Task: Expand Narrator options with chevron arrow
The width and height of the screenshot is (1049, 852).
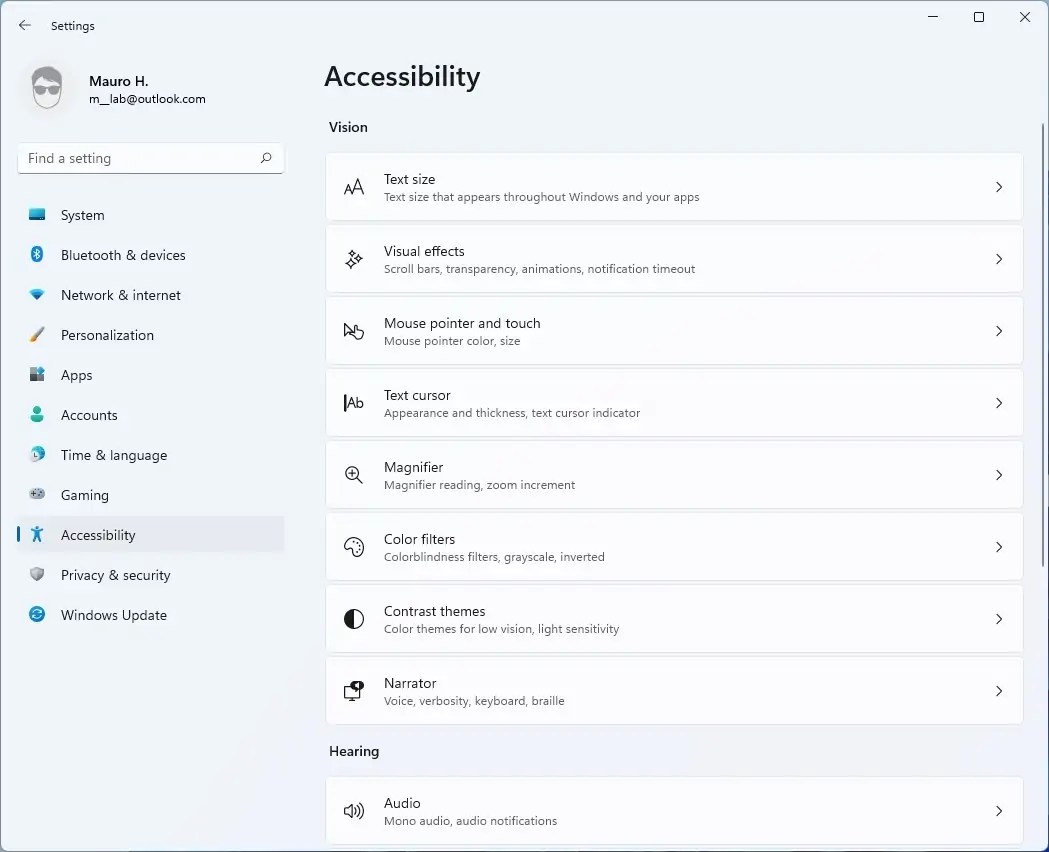Action: [x=998, y=691]
